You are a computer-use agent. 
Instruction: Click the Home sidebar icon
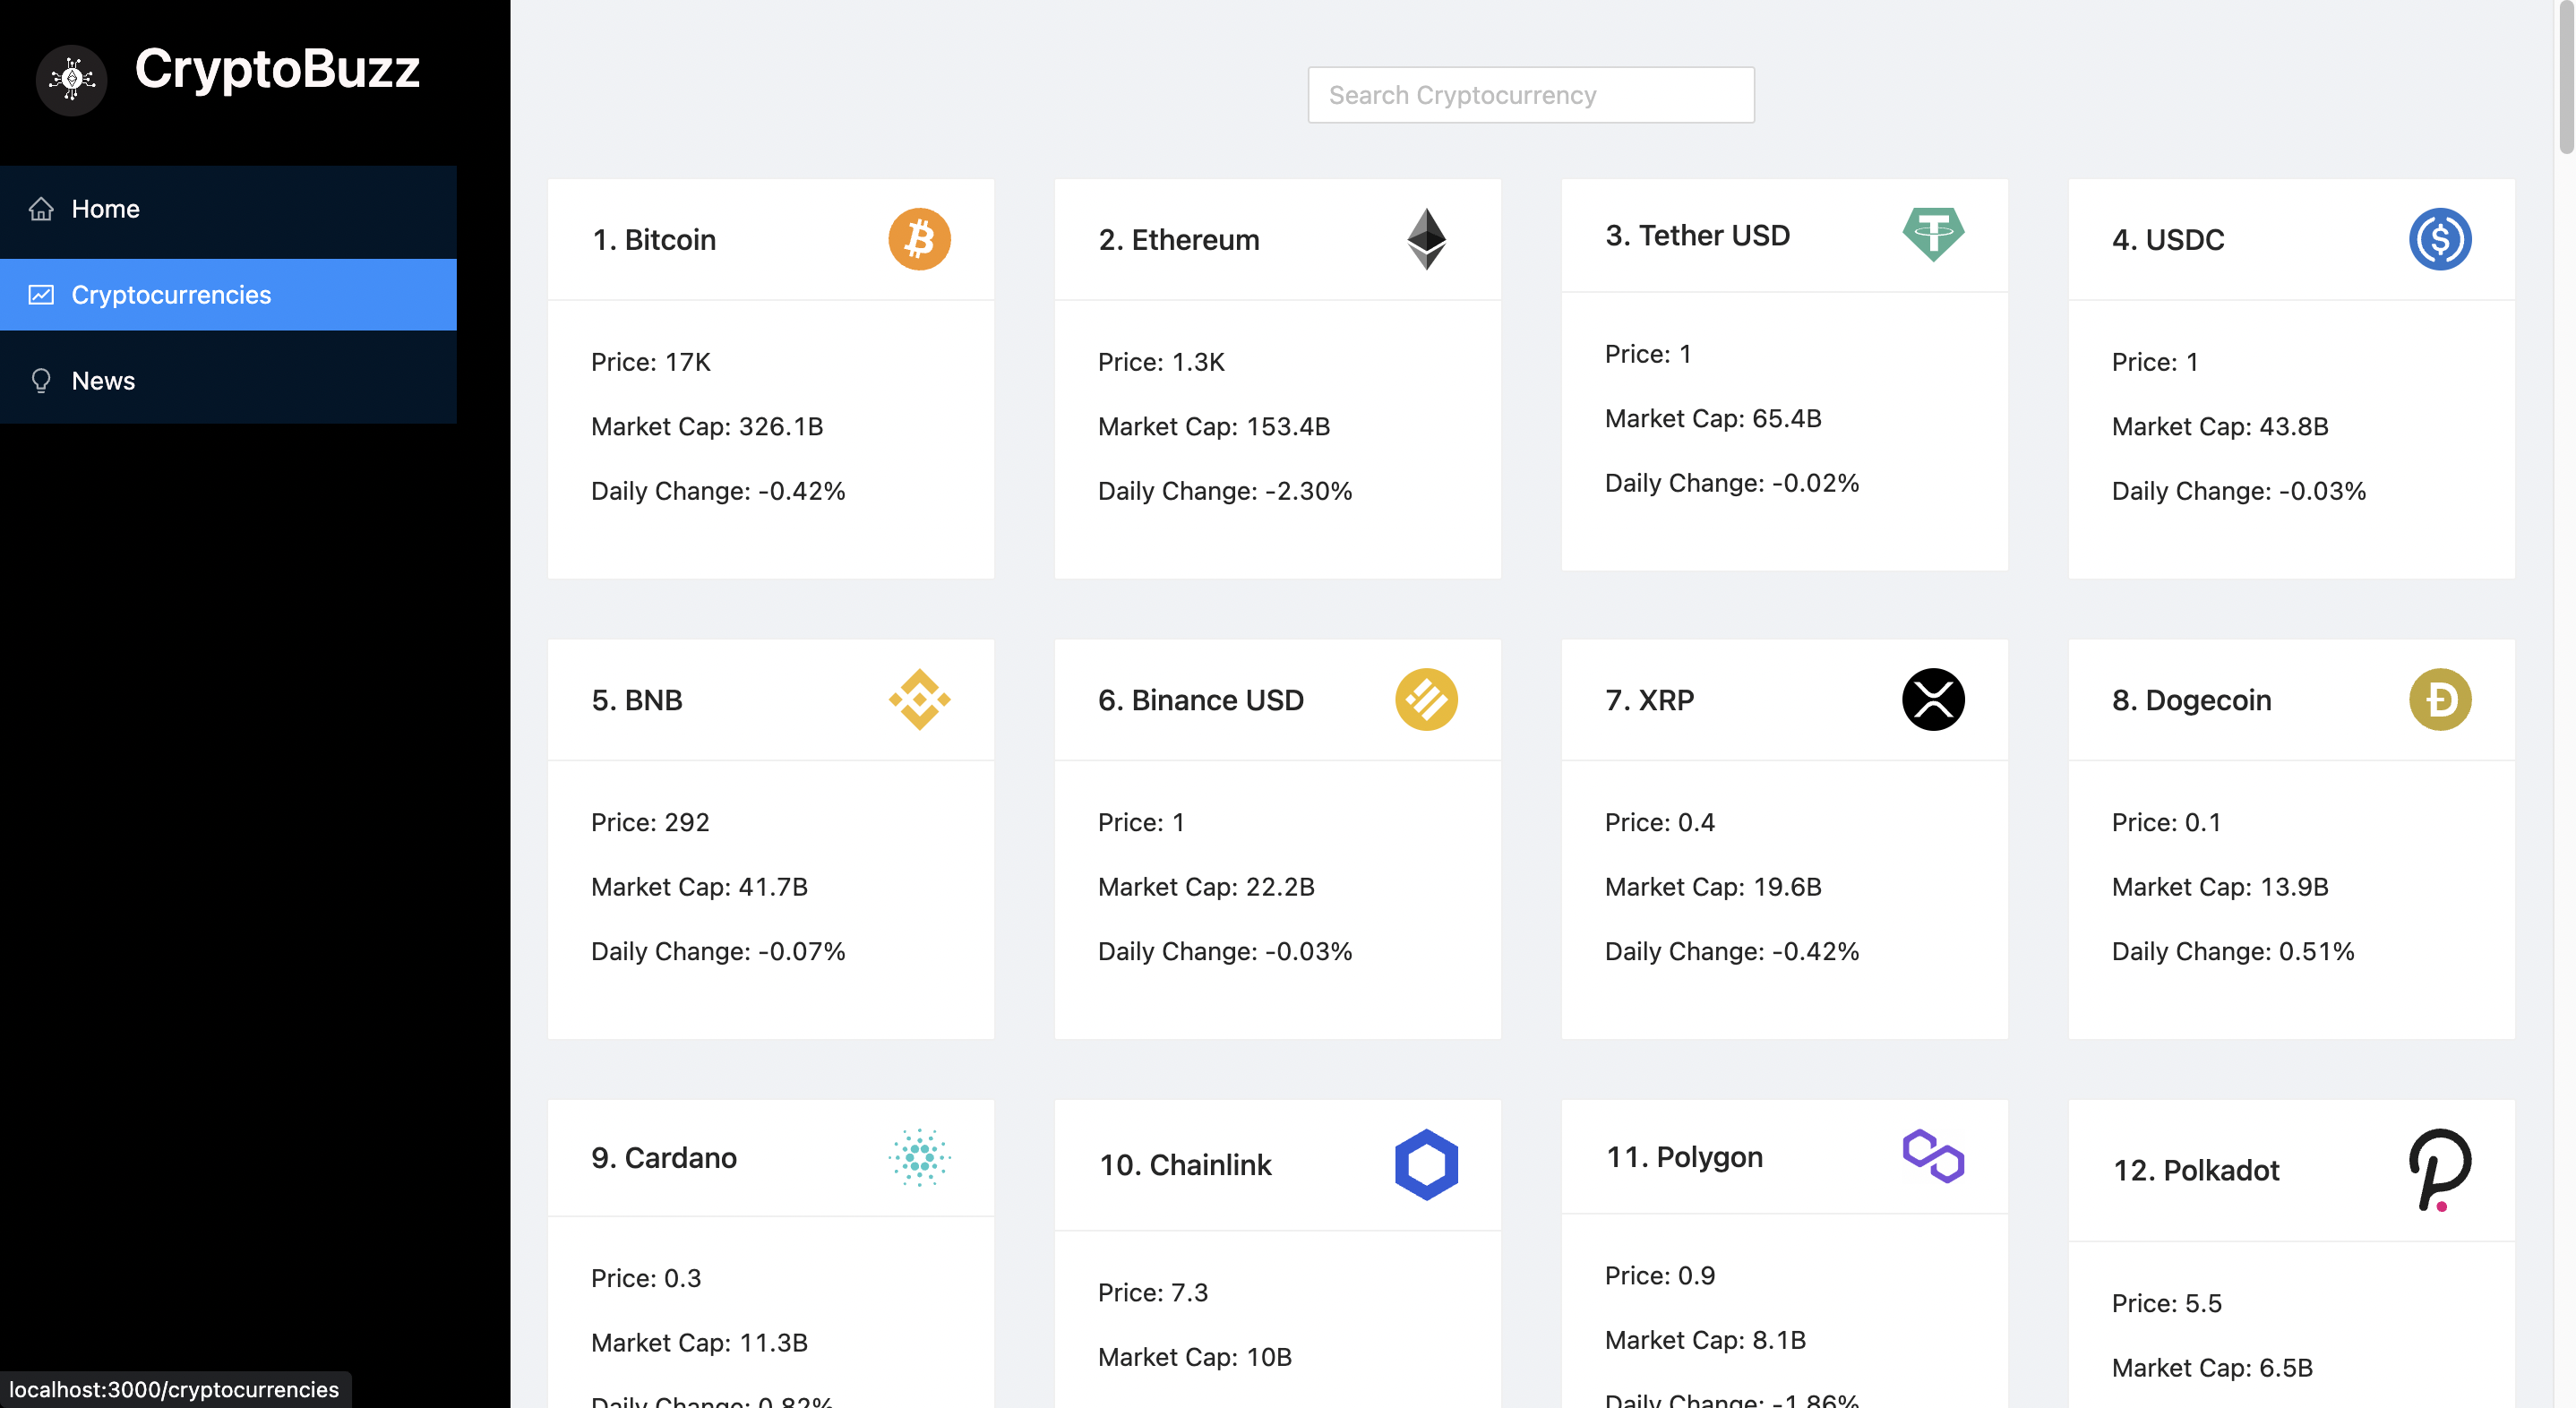coord(41,209)
